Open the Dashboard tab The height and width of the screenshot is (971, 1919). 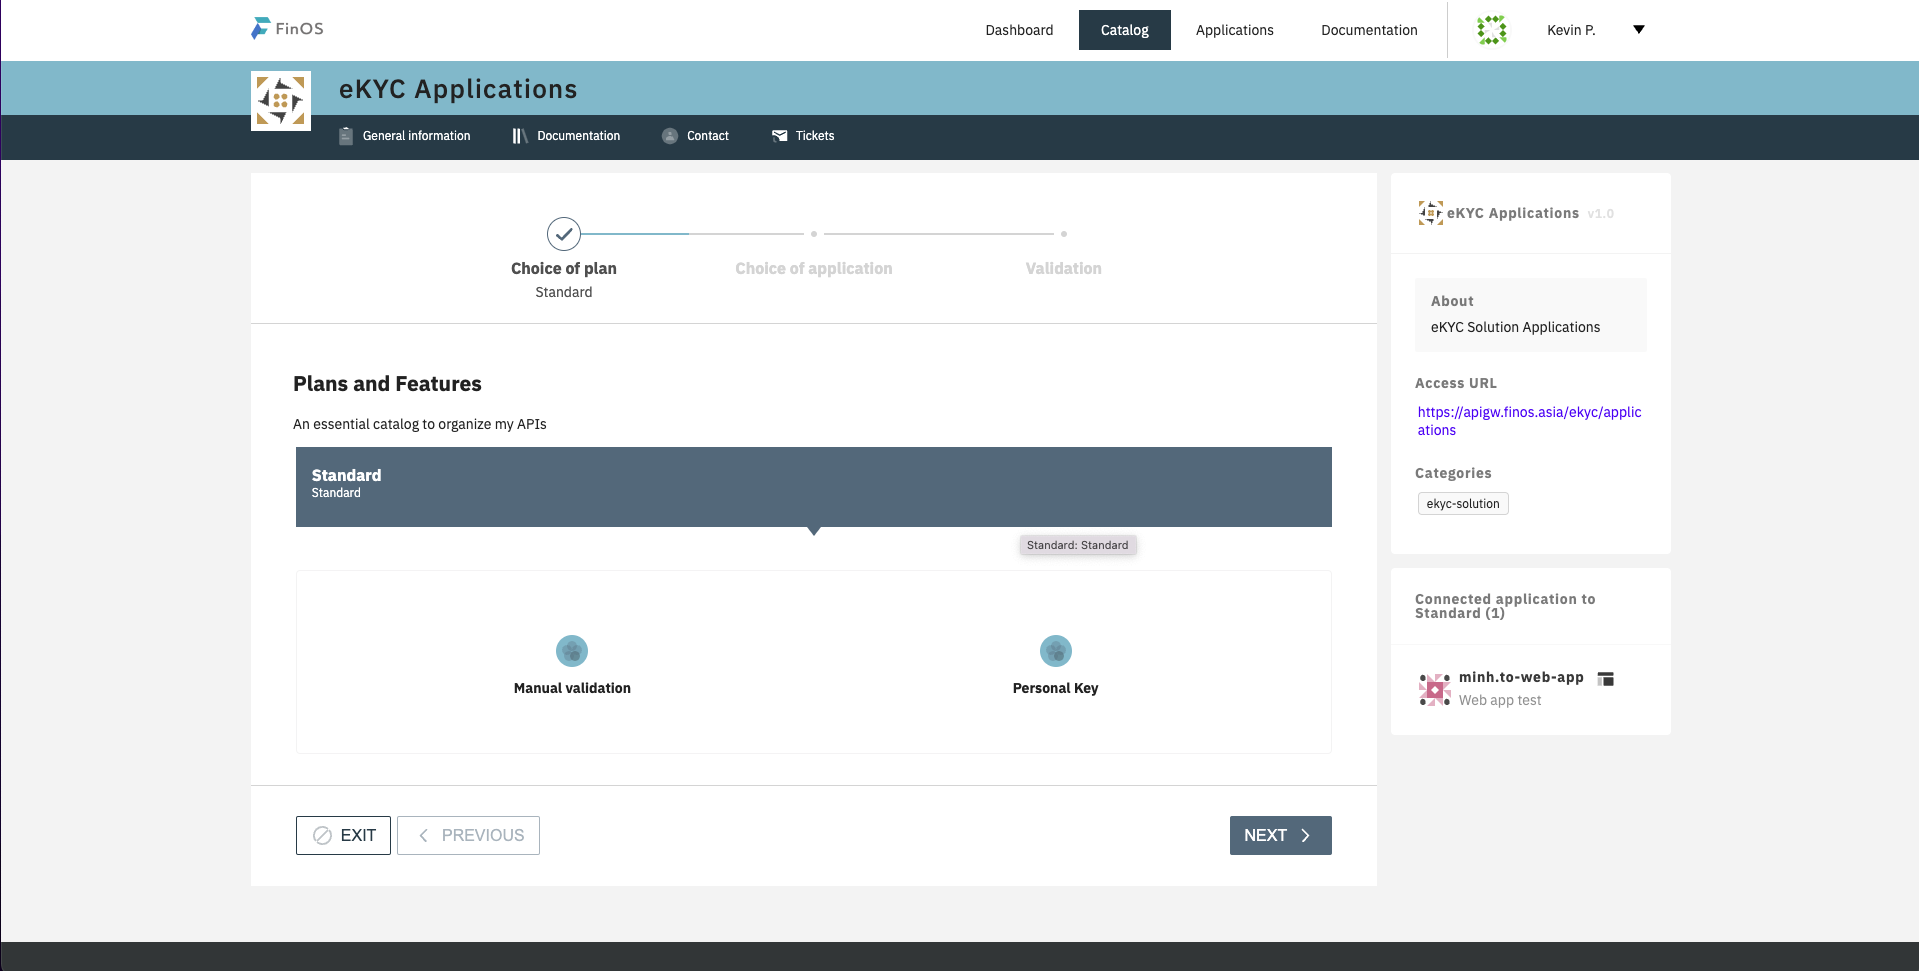(x=1019, y=30)
